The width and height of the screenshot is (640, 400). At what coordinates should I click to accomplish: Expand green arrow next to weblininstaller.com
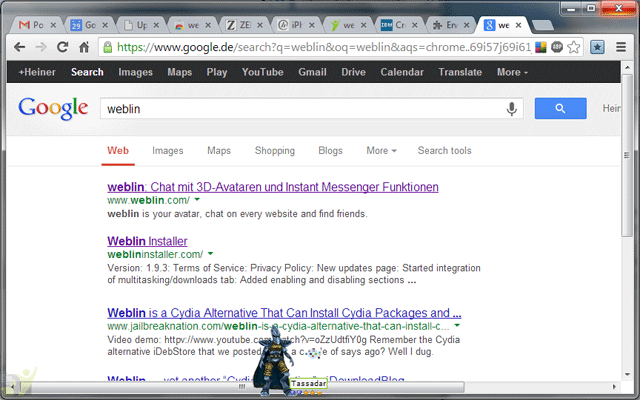pos(210,254)
